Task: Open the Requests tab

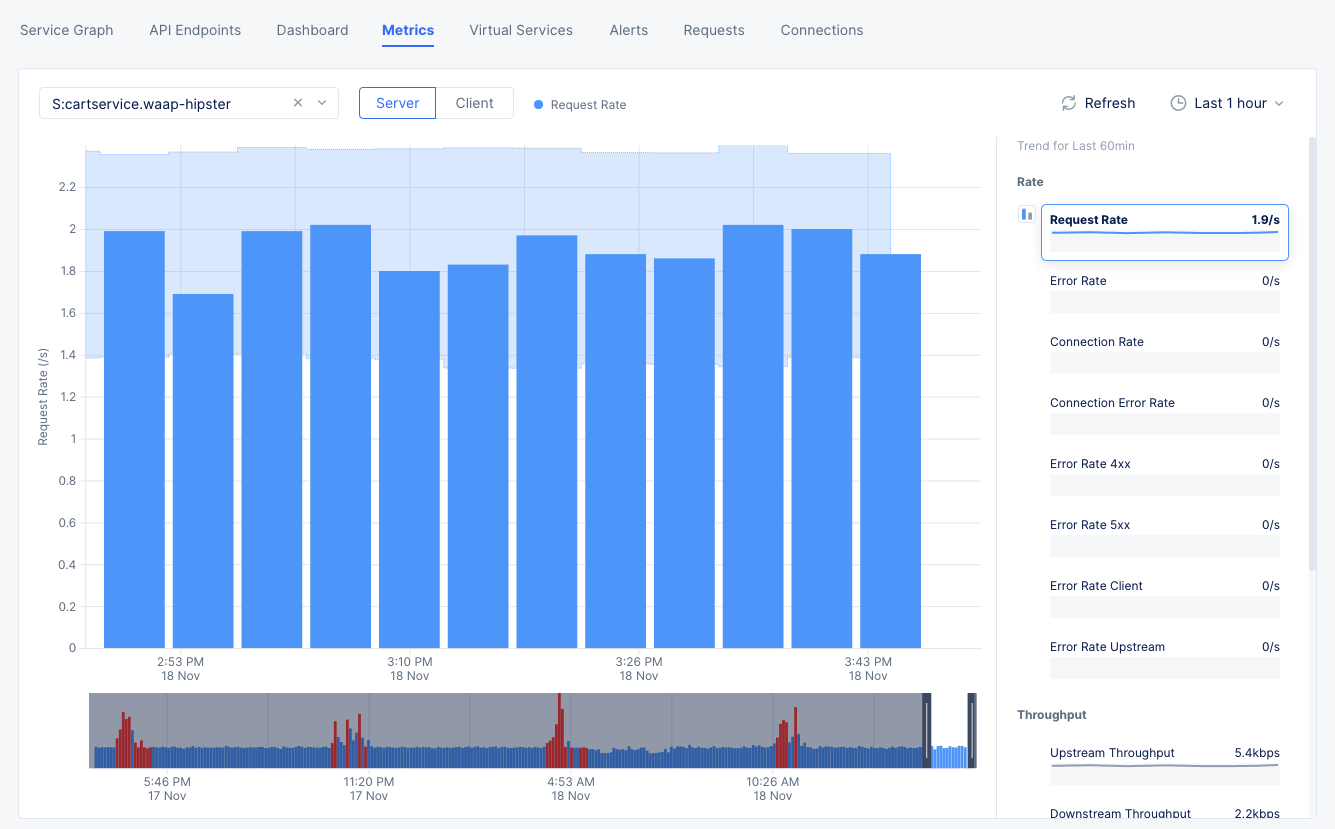Action: point(713,30)
